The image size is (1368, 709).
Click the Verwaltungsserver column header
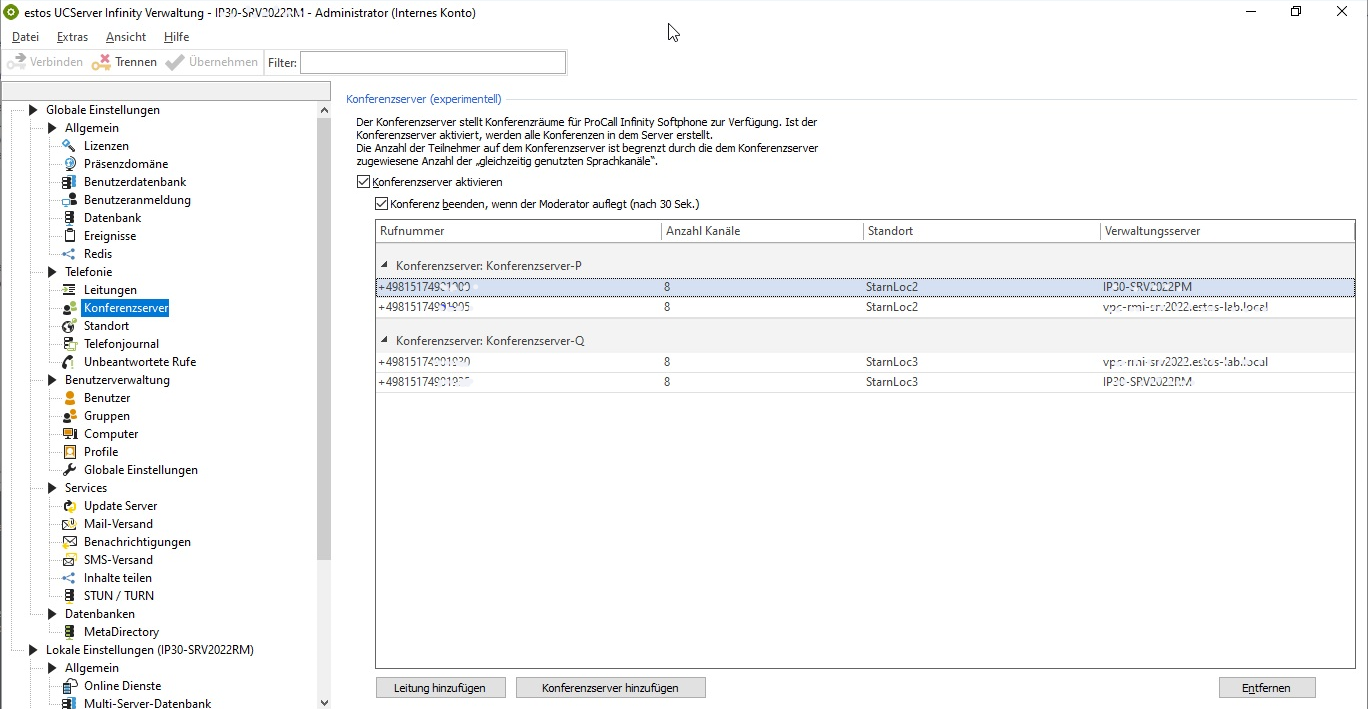(x=1227, y=231)
